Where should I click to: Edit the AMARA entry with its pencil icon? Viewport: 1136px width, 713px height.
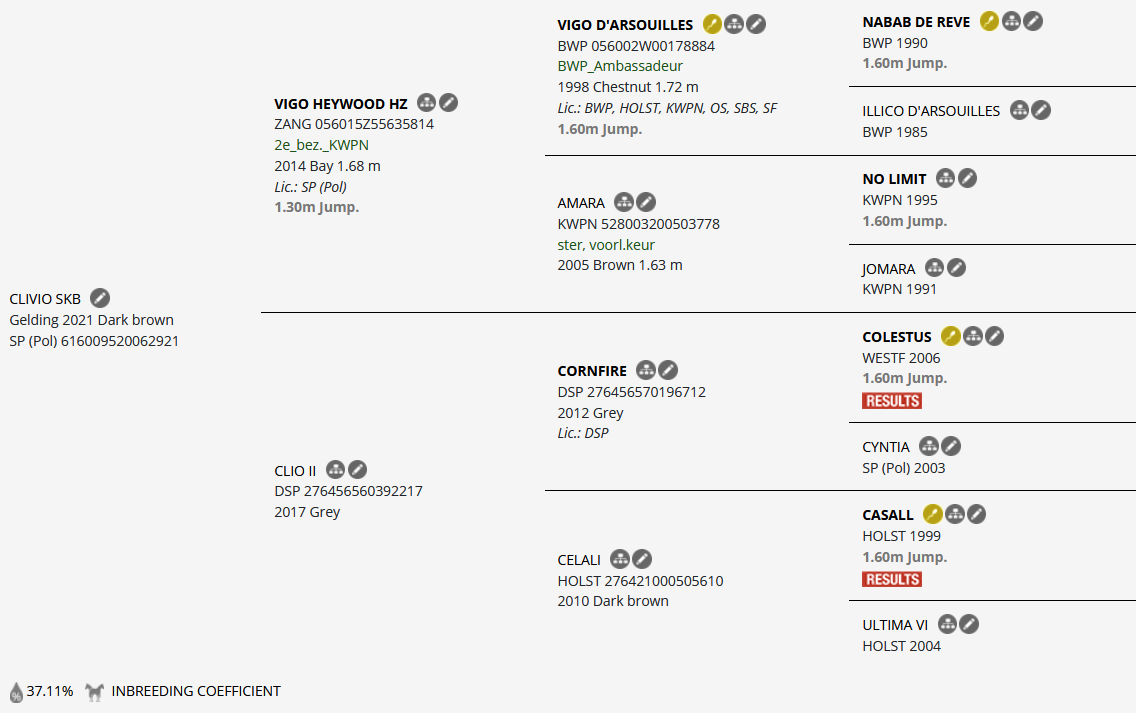646,202
